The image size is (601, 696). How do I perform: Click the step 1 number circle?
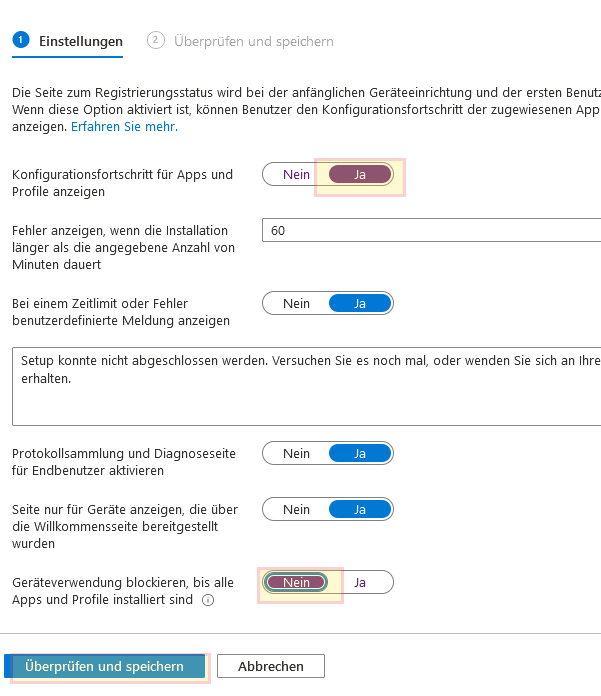click(20, 41)
